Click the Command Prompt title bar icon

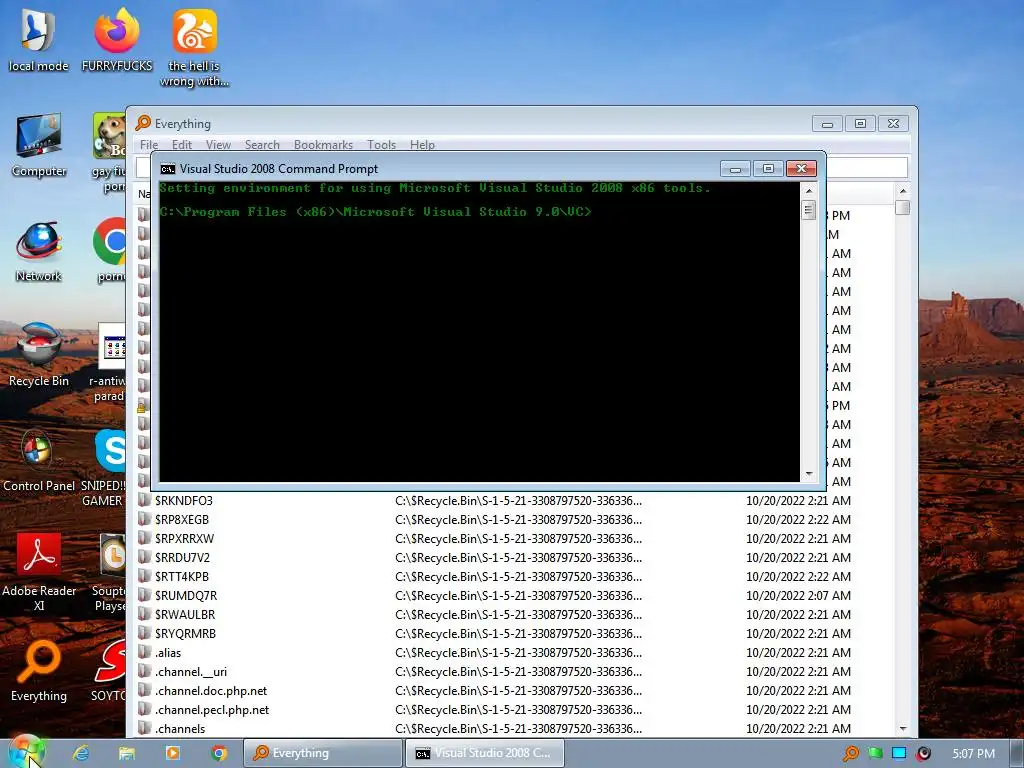(x=168, y=169)
